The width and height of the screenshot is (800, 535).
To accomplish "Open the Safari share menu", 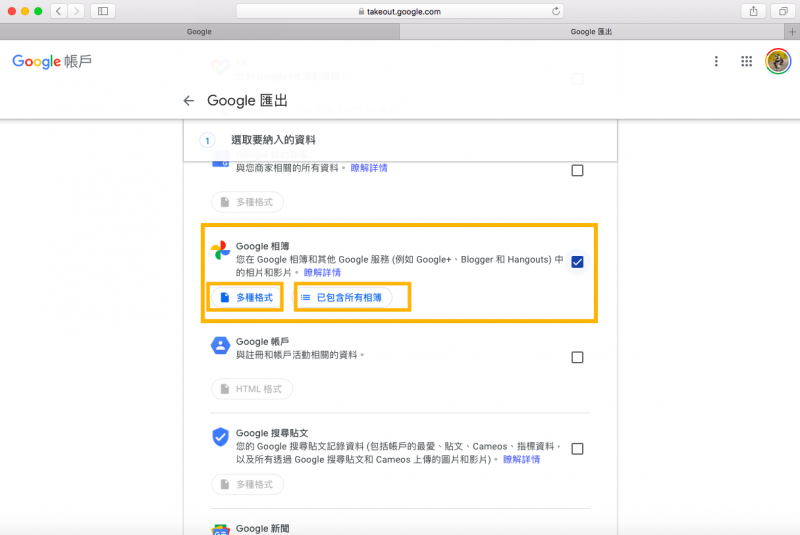I will tap(754, 11).
